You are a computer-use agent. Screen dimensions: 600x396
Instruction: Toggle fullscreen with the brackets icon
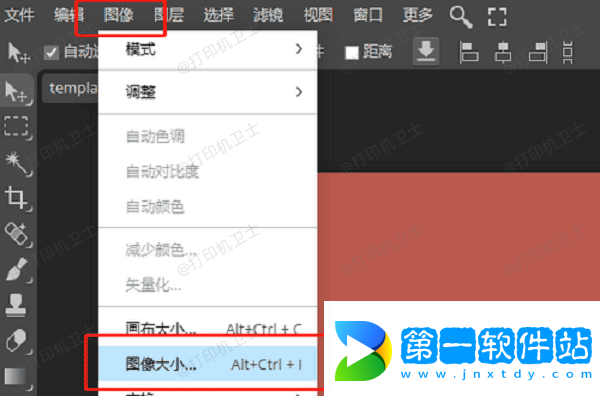click(497, 17)
